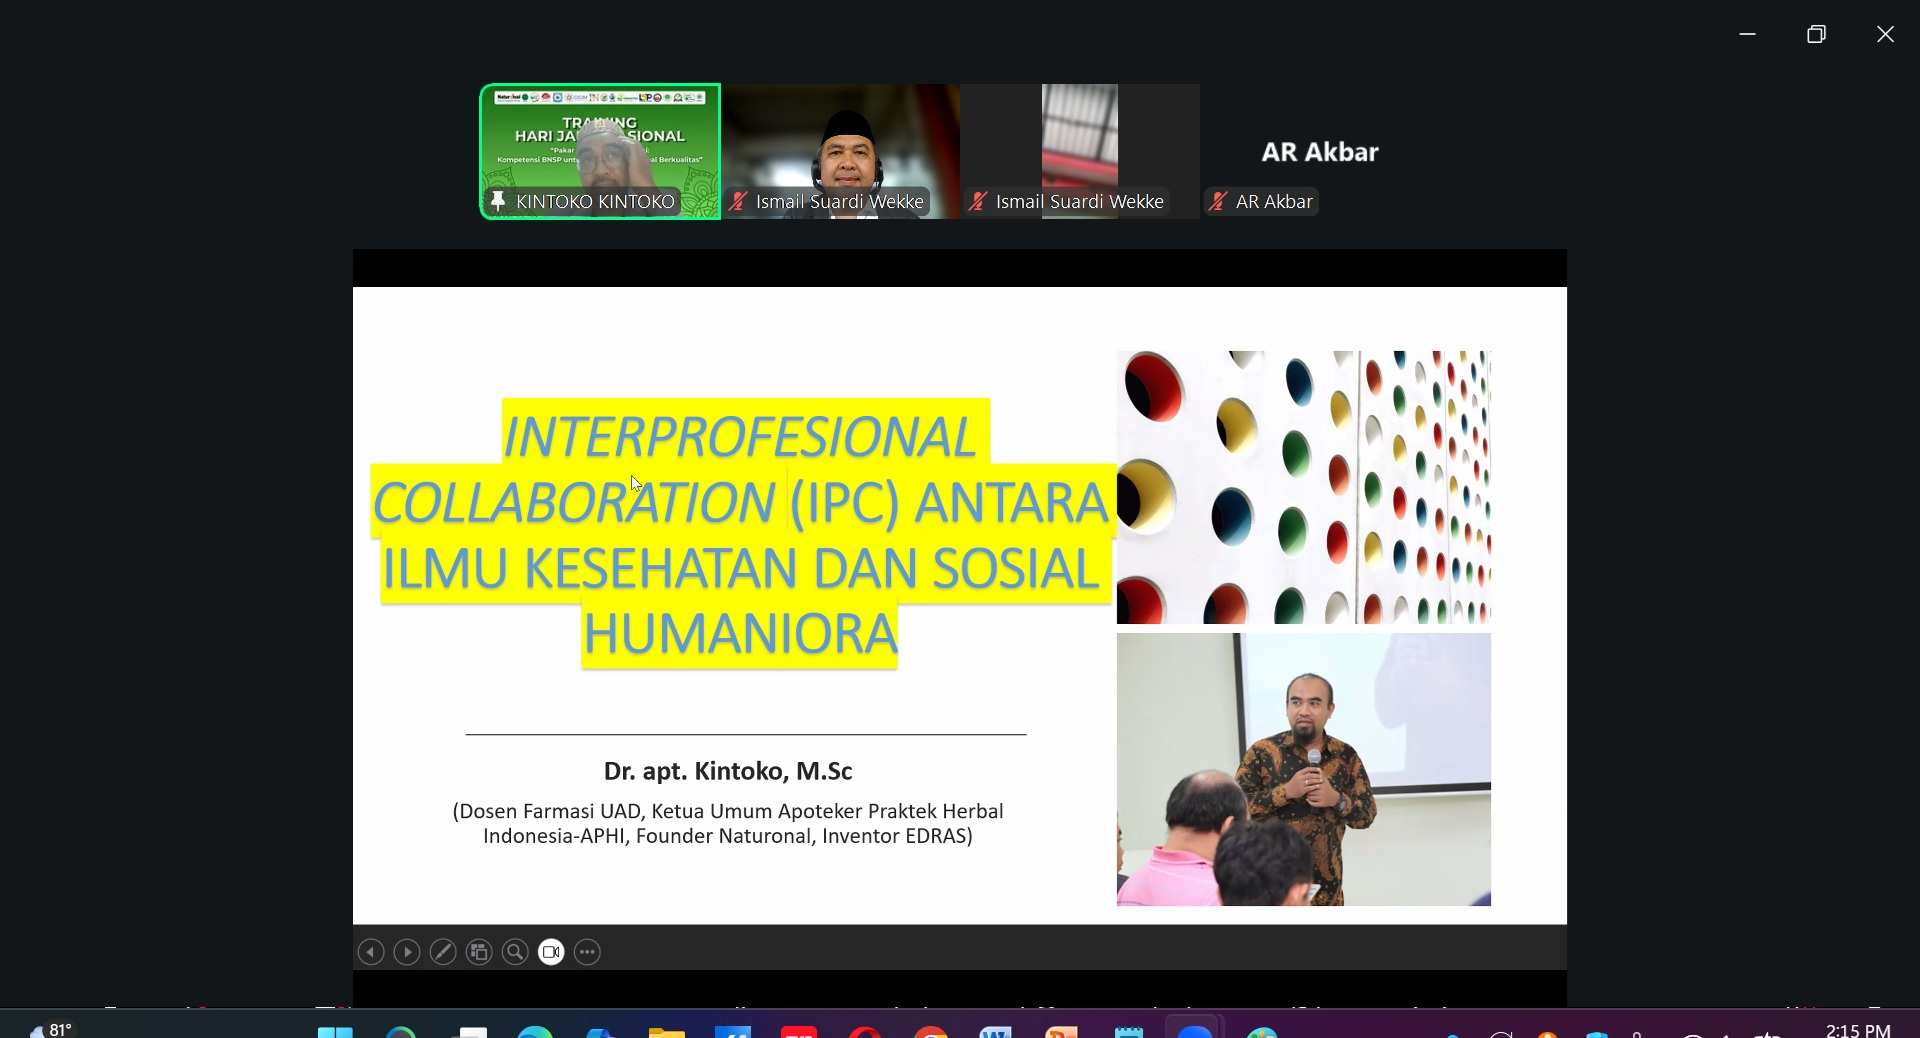Select KINTOKO KINTOKO pinned video tile

pos(600,151)
